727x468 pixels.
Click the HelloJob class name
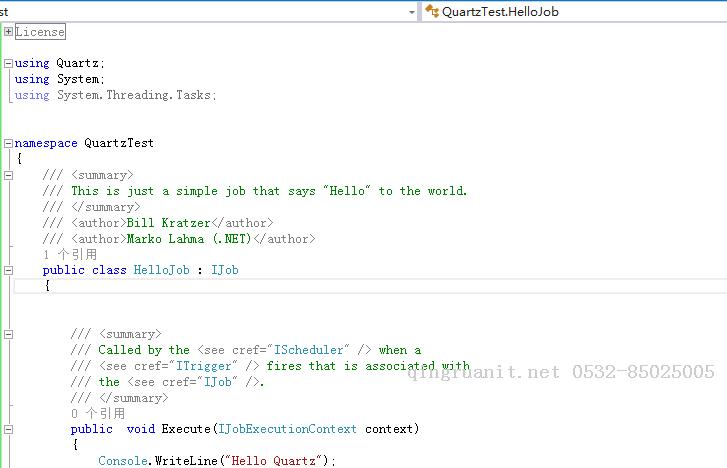[161, 270]
